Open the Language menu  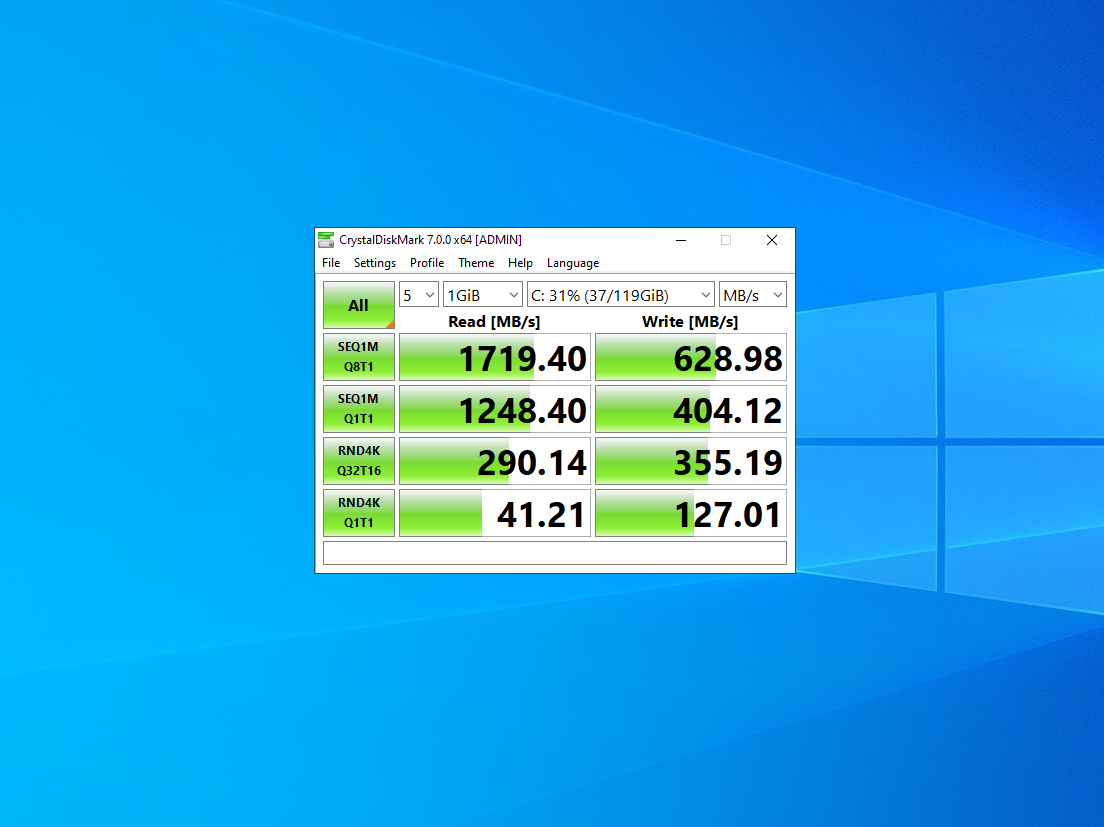(x=573, y=263)
